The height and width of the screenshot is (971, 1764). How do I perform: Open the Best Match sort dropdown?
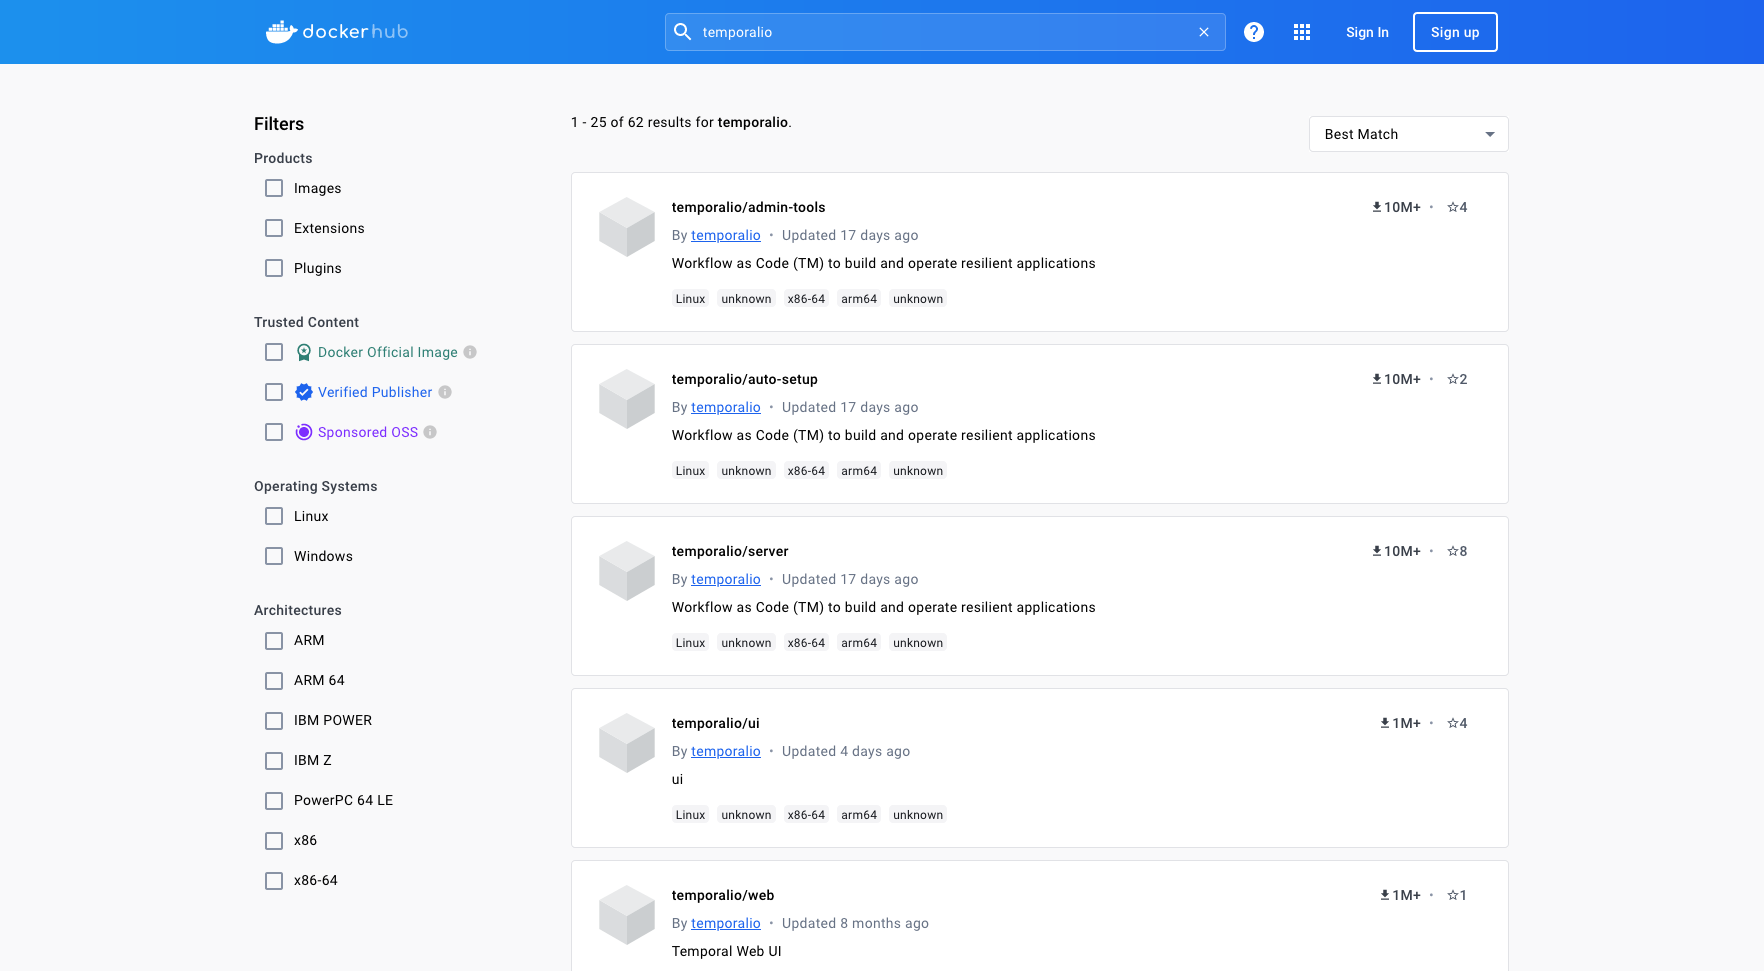tap(1408, 134)
